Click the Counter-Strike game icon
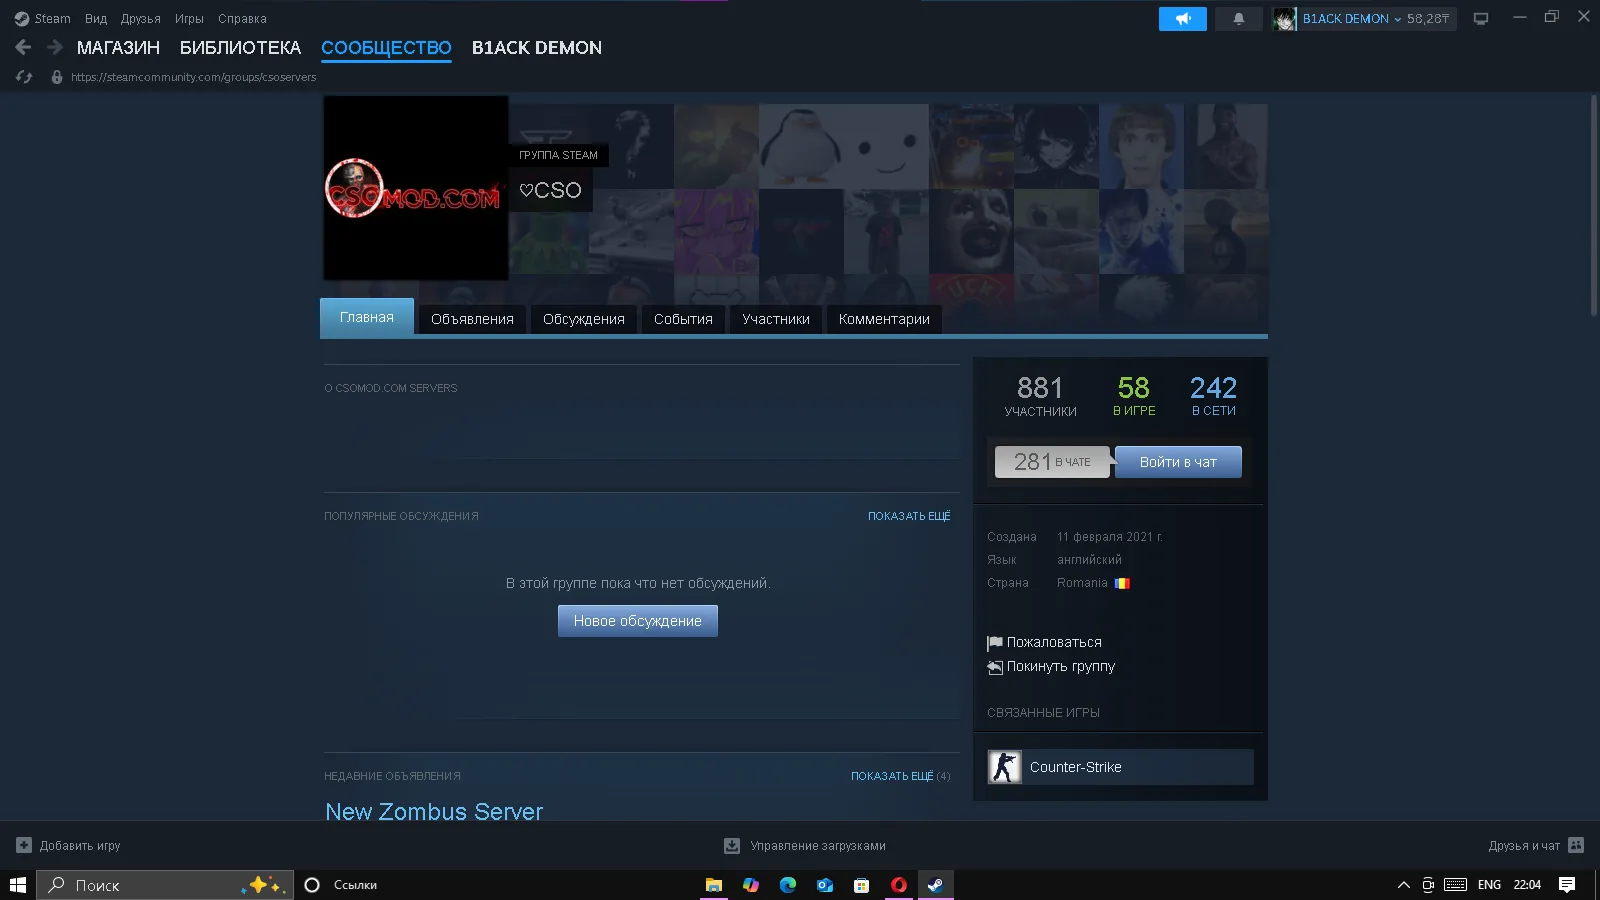 coord(1005,767)
